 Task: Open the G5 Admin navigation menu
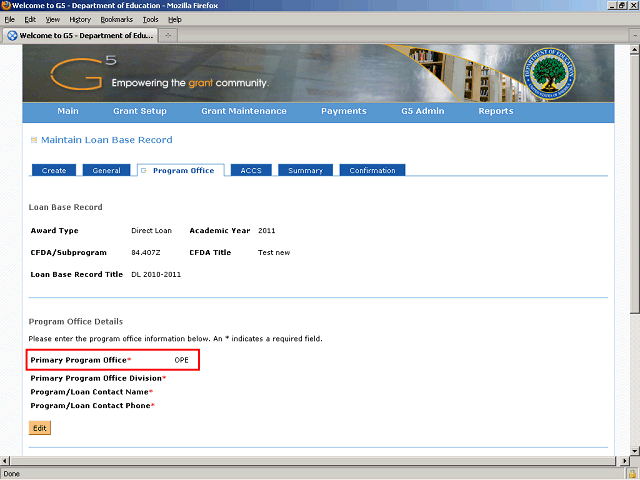[x=422, y=111]
